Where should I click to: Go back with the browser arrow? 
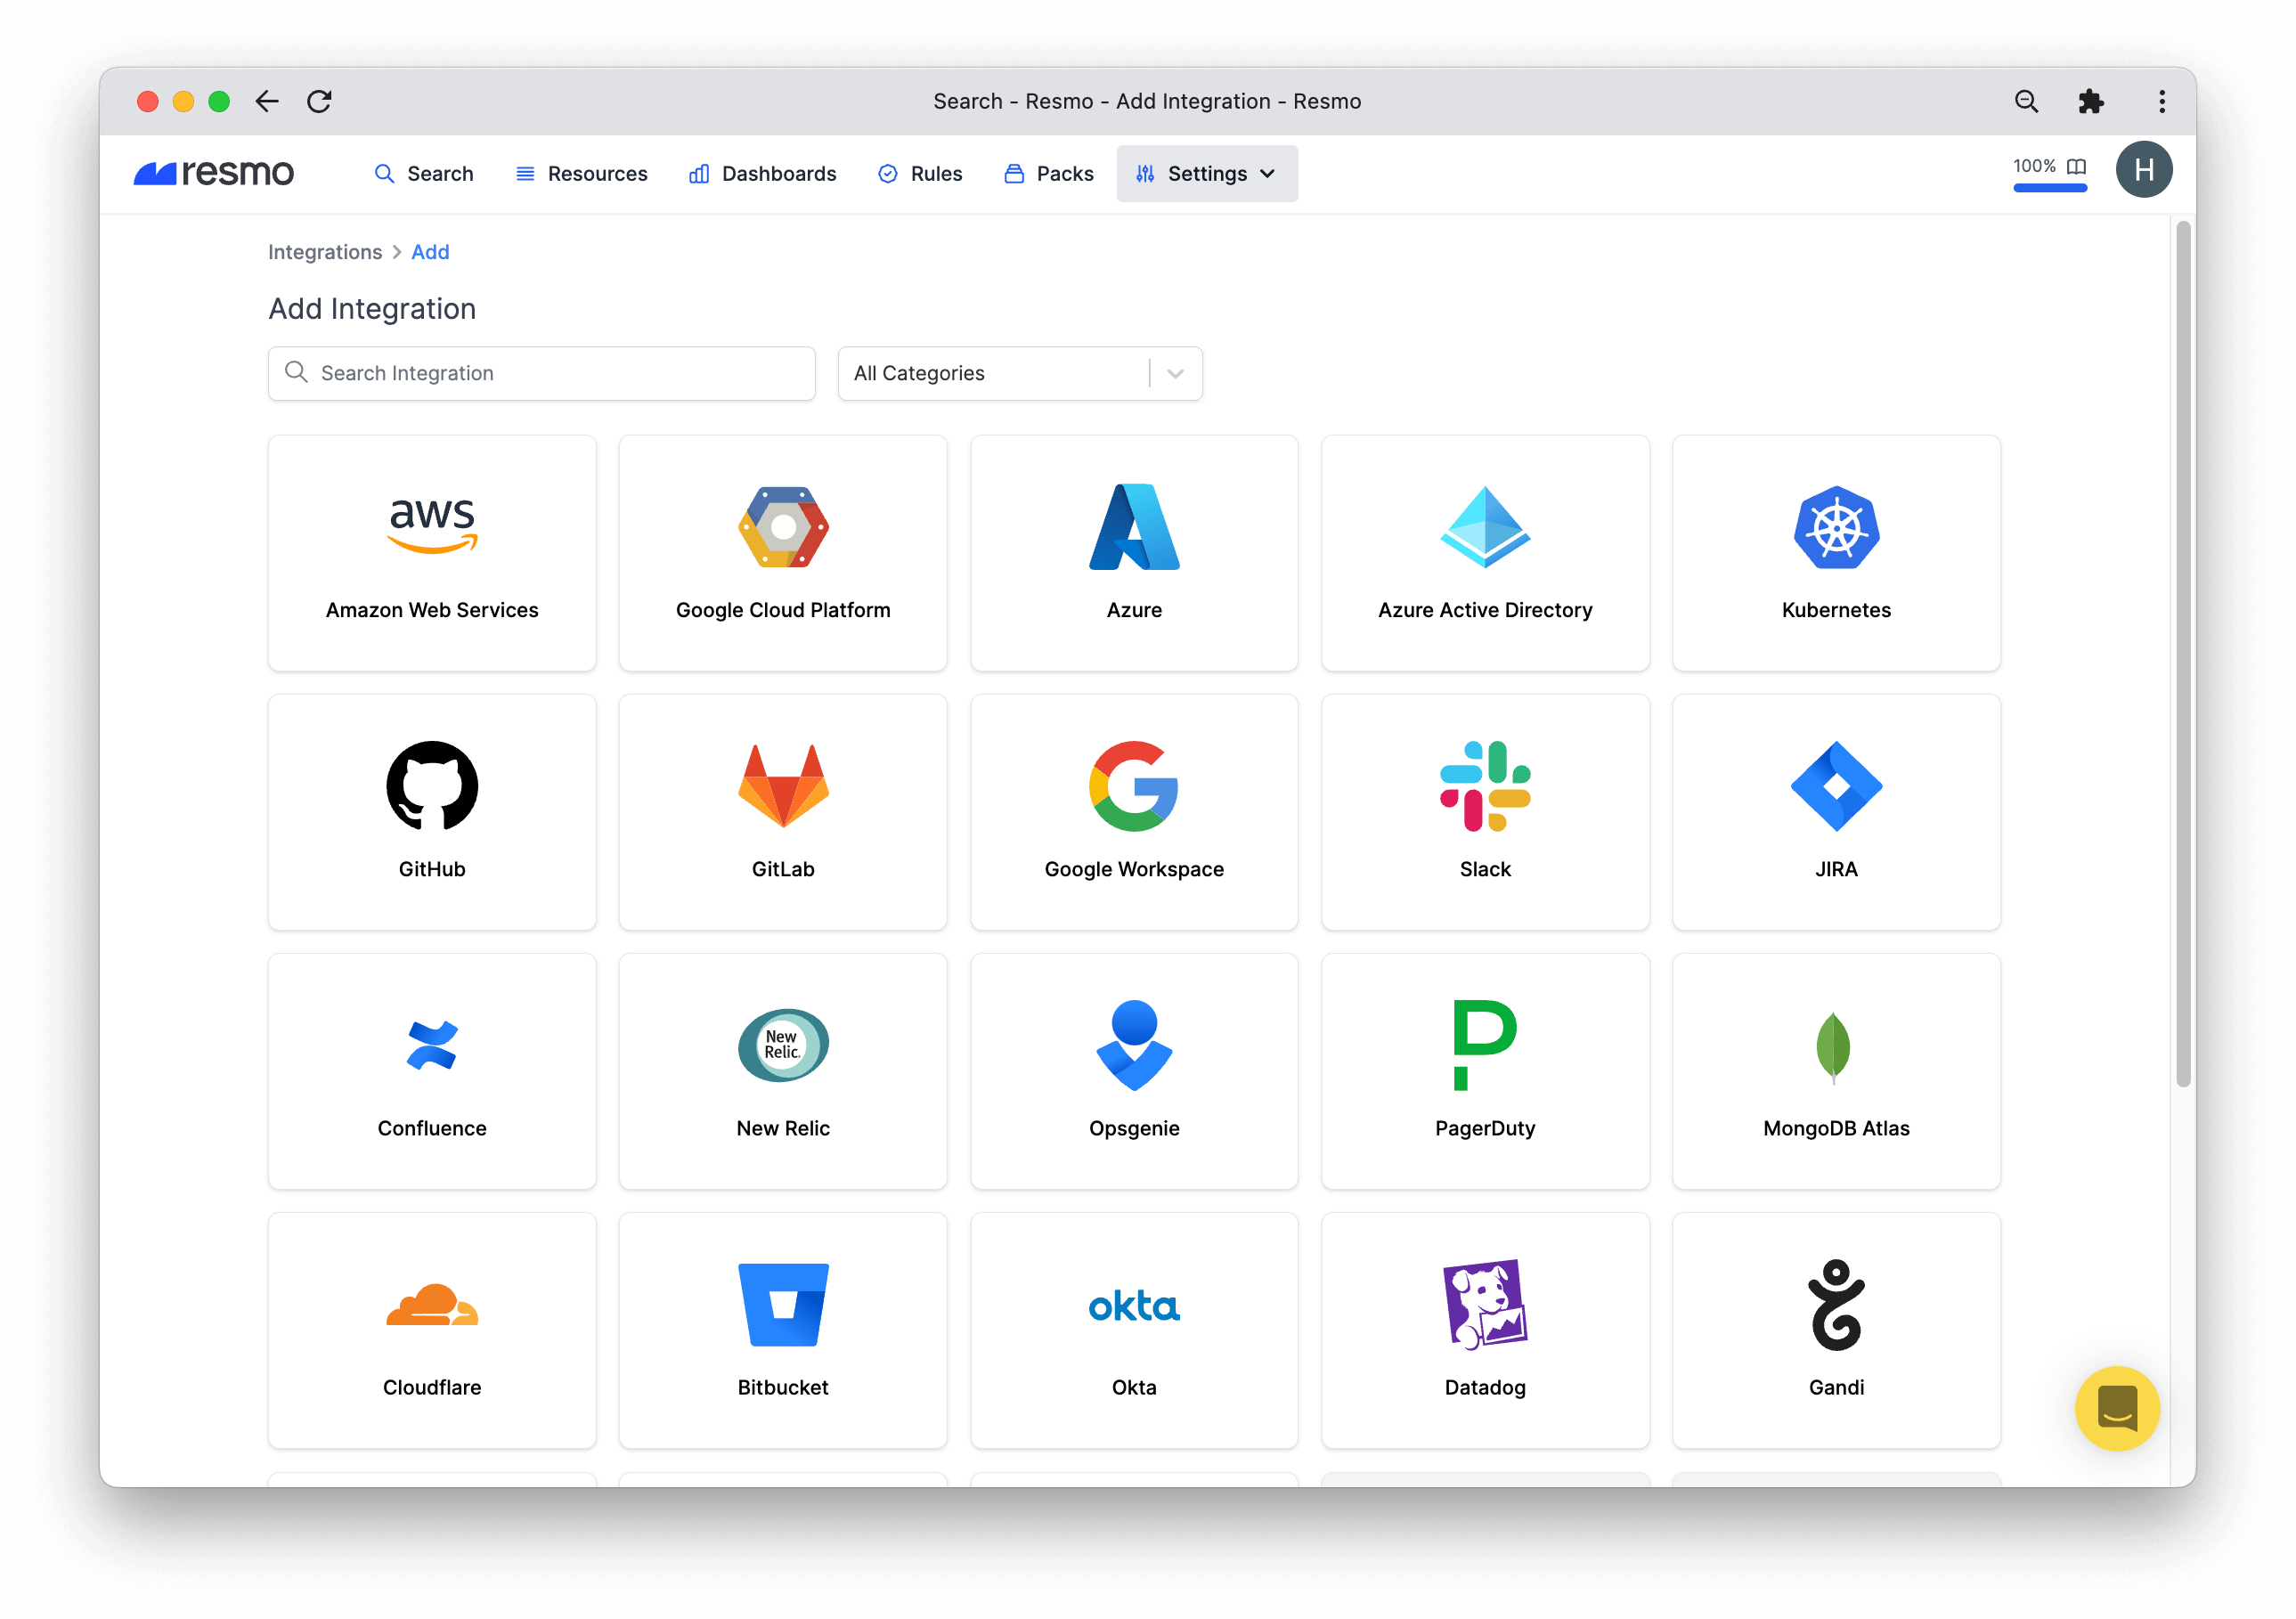[266, 101]
